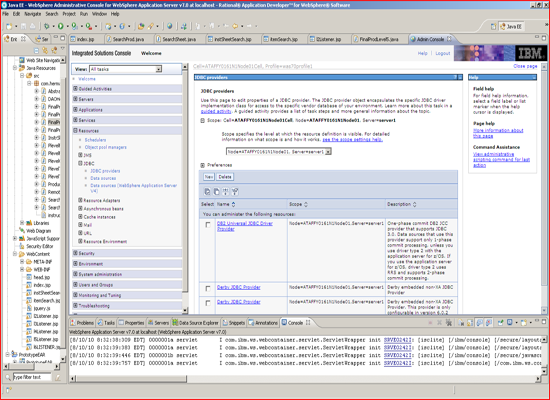Expand the Servers navigation section
This screenshot has height=400, width=550.
(x=75, y=99)
